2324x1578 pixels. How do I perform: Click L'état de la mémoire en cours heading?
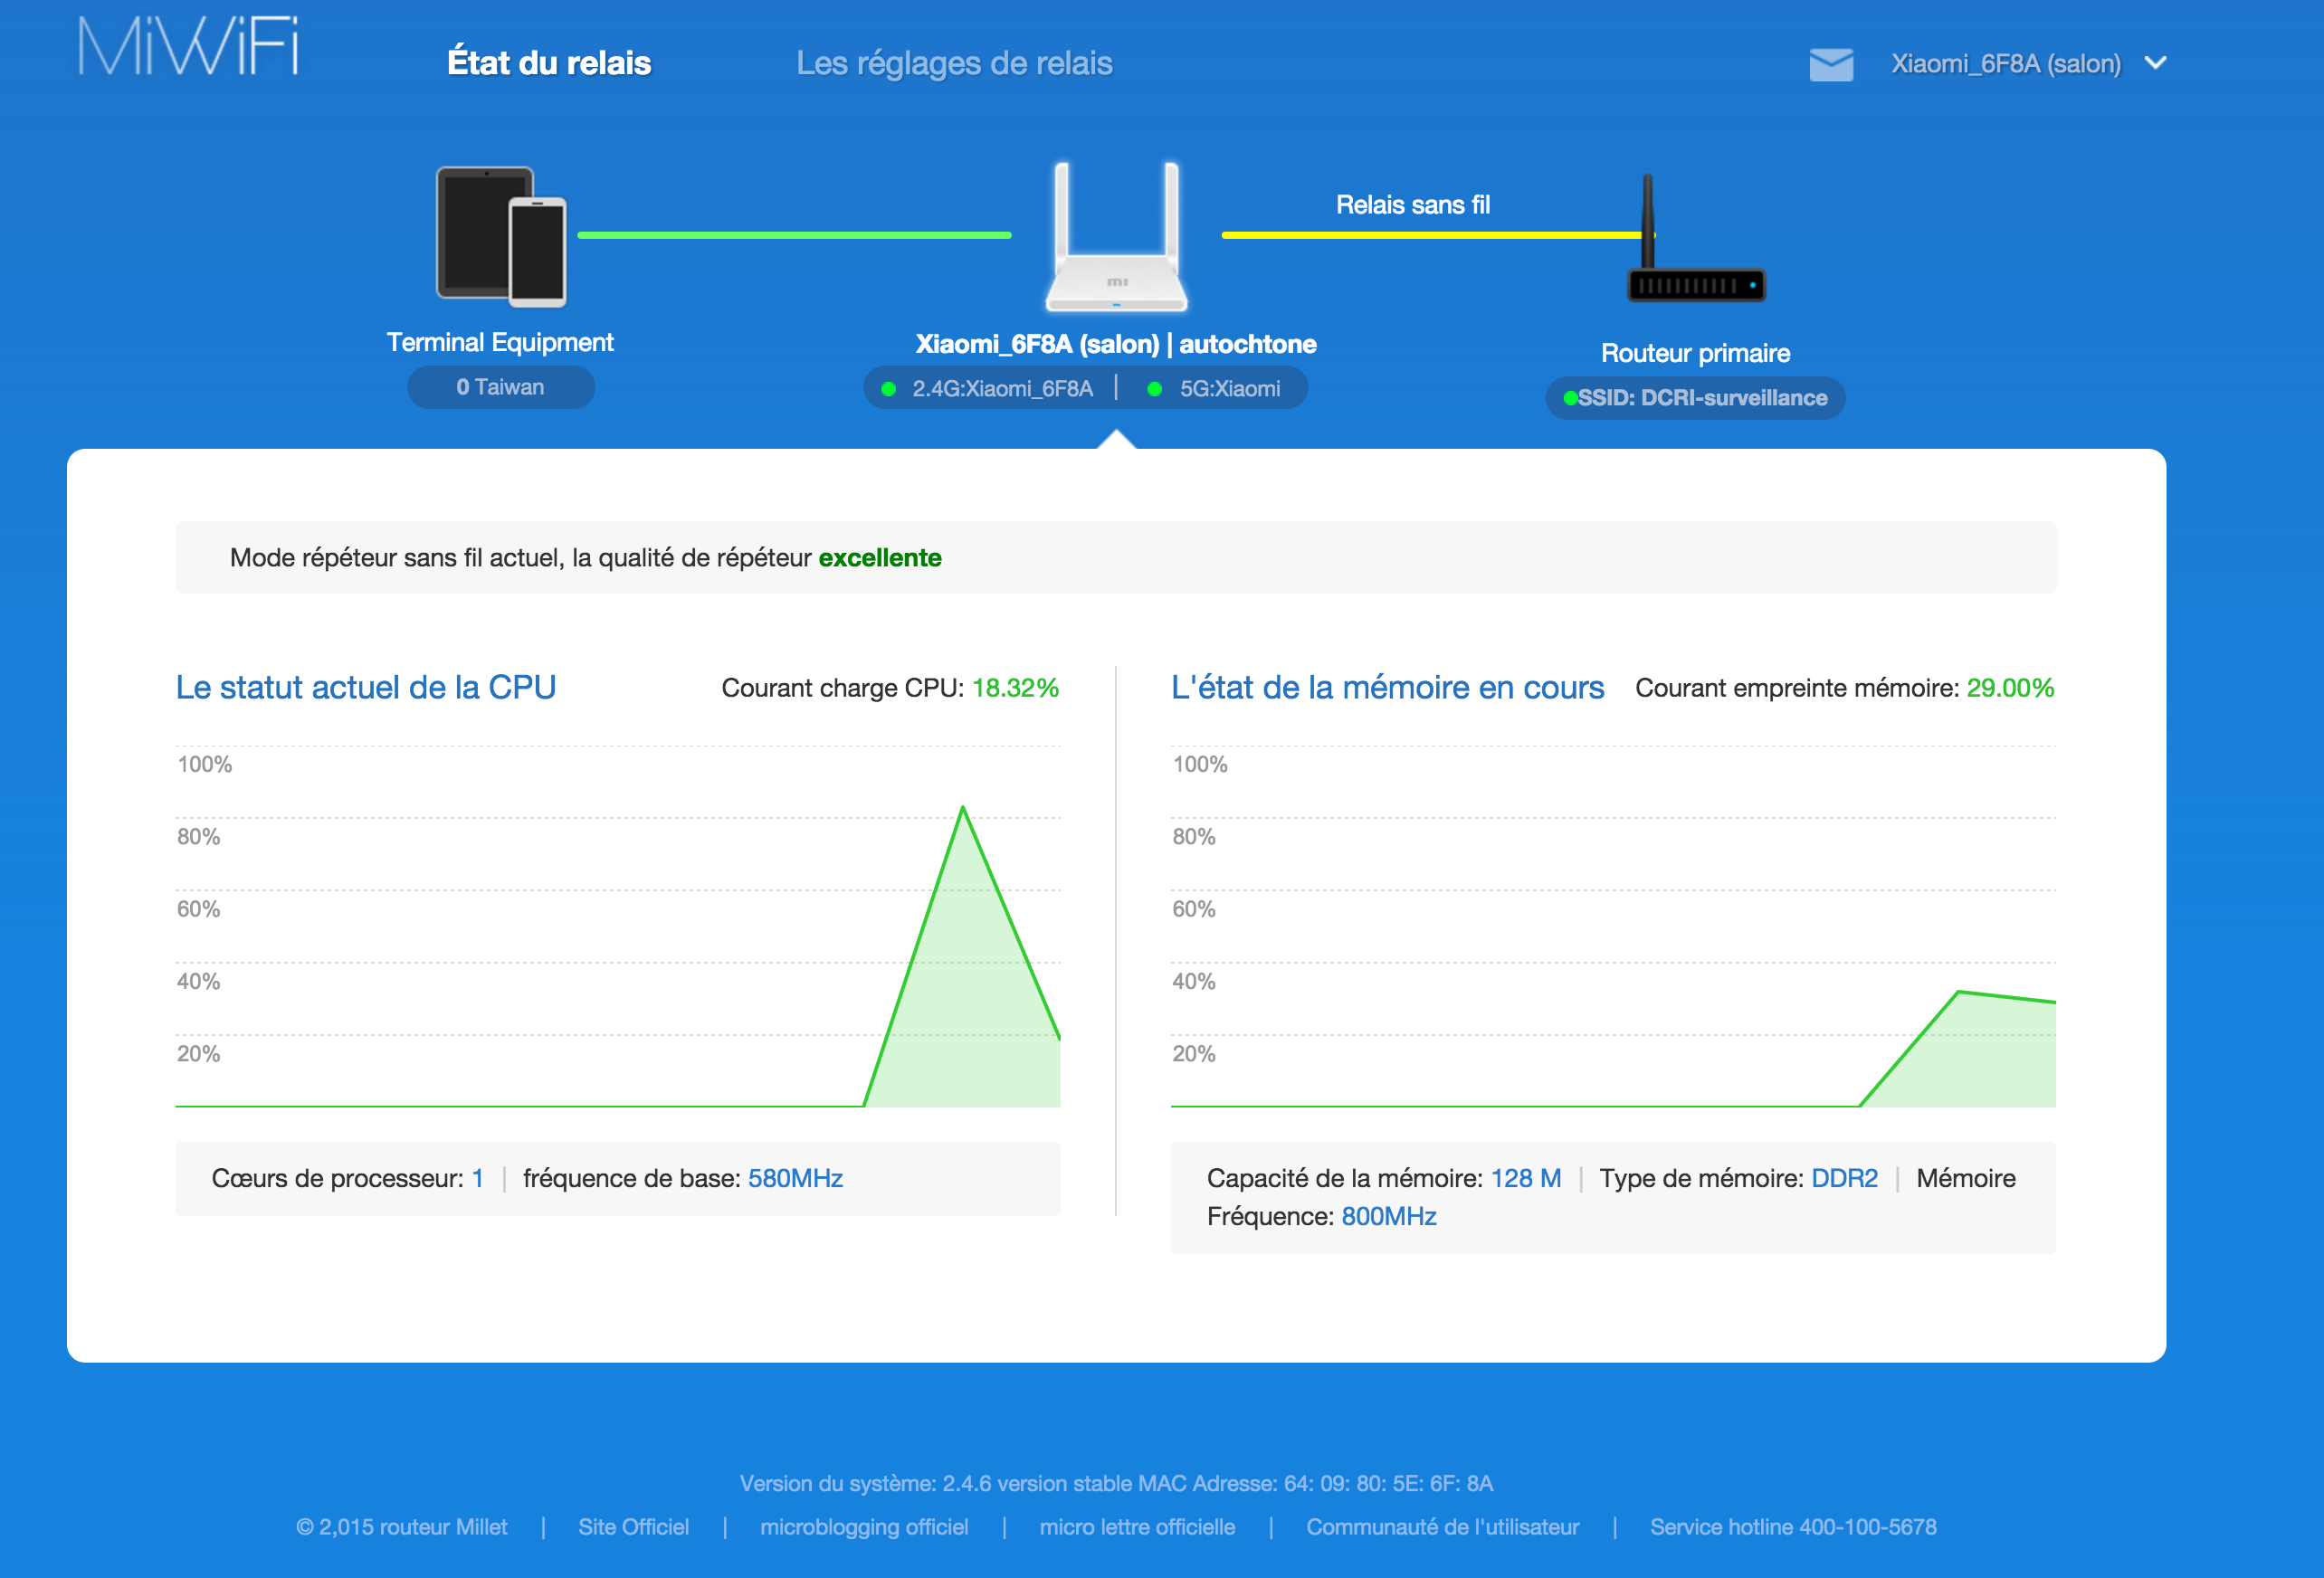pos(1388,688)
